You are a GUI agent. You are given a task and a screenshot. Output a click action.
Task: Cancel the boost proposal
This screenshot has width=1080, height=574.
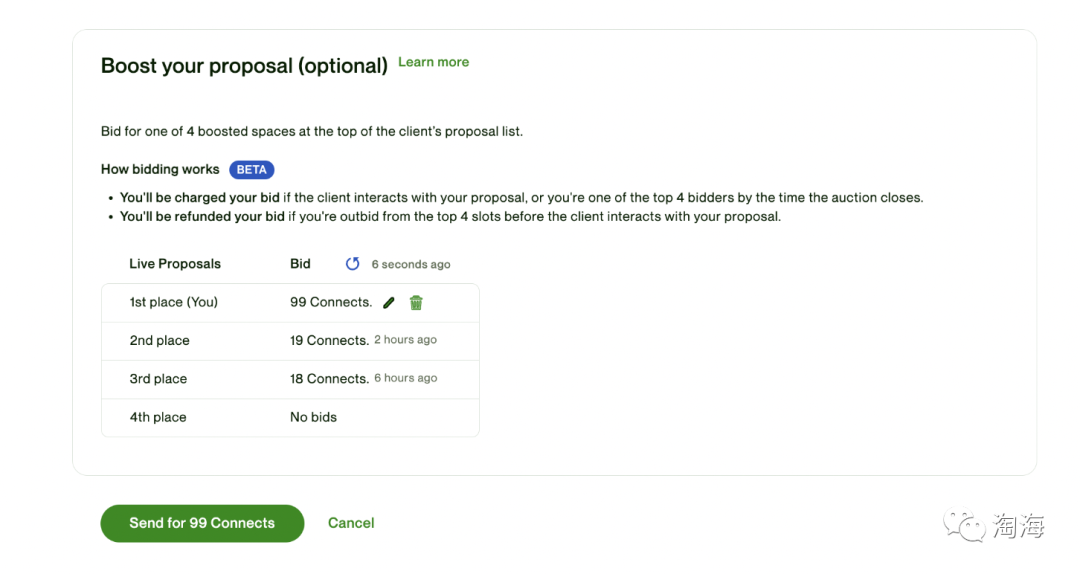coord(351,523)
